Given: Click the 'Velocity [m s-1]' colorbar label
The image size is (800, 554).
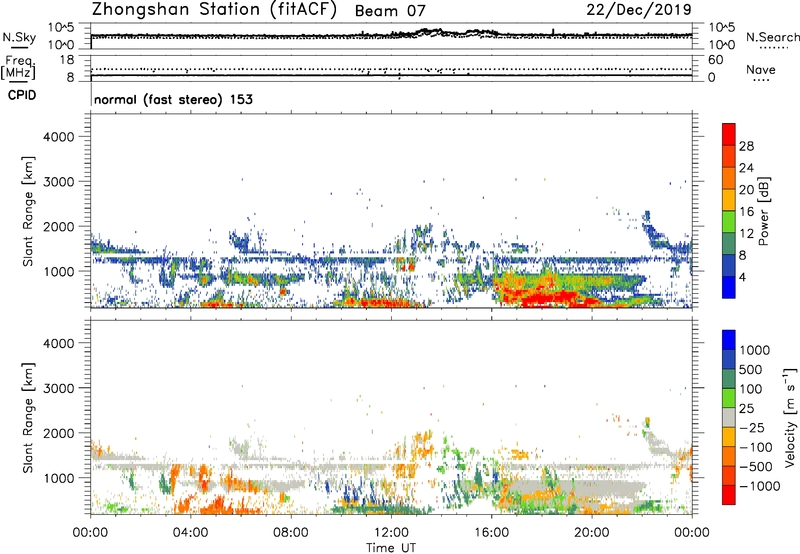Looking at the screenshot, I should pos(791,417).
